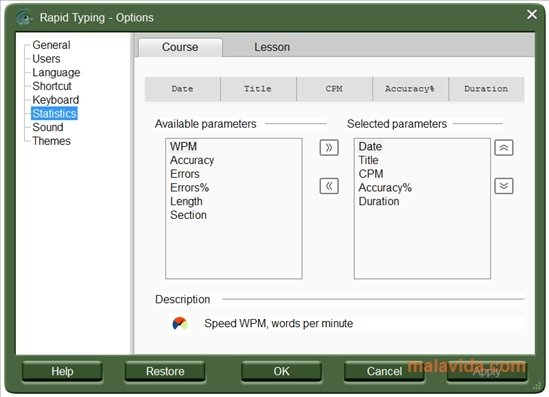Close the Options dialog
Viewport: 549px width, 397px height.
click(532, 14)
